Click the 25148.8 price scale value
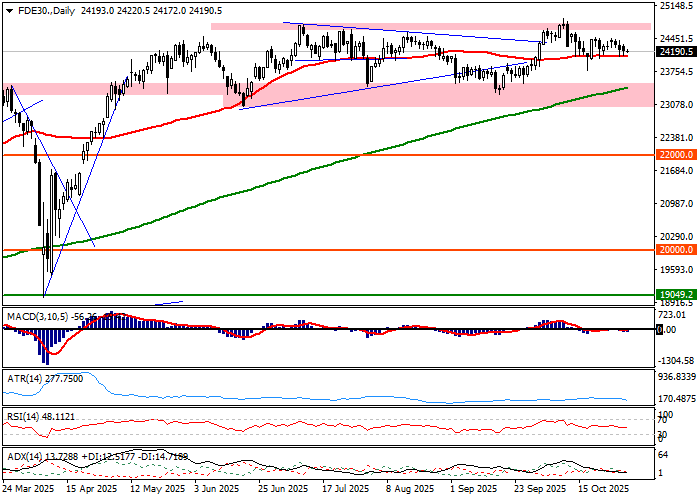Viewport: 700px width, 500px height. tap(677, 6)
